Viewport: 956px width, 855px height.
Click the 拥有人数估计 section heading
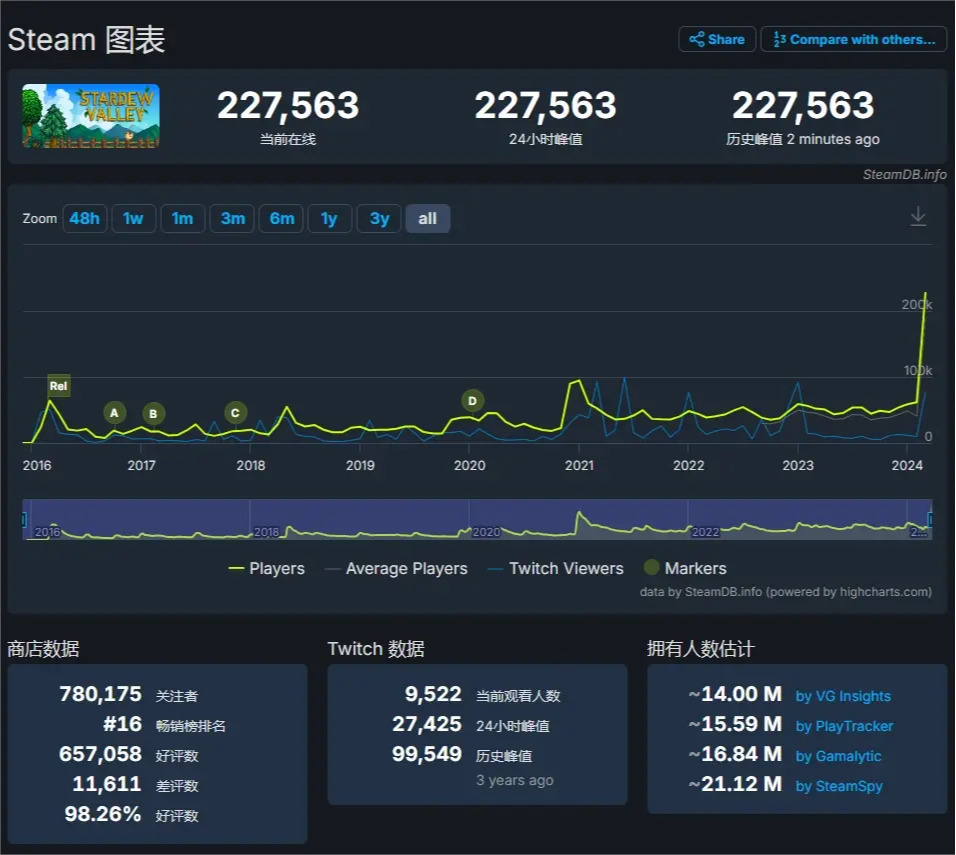click(x=701, y=649)
